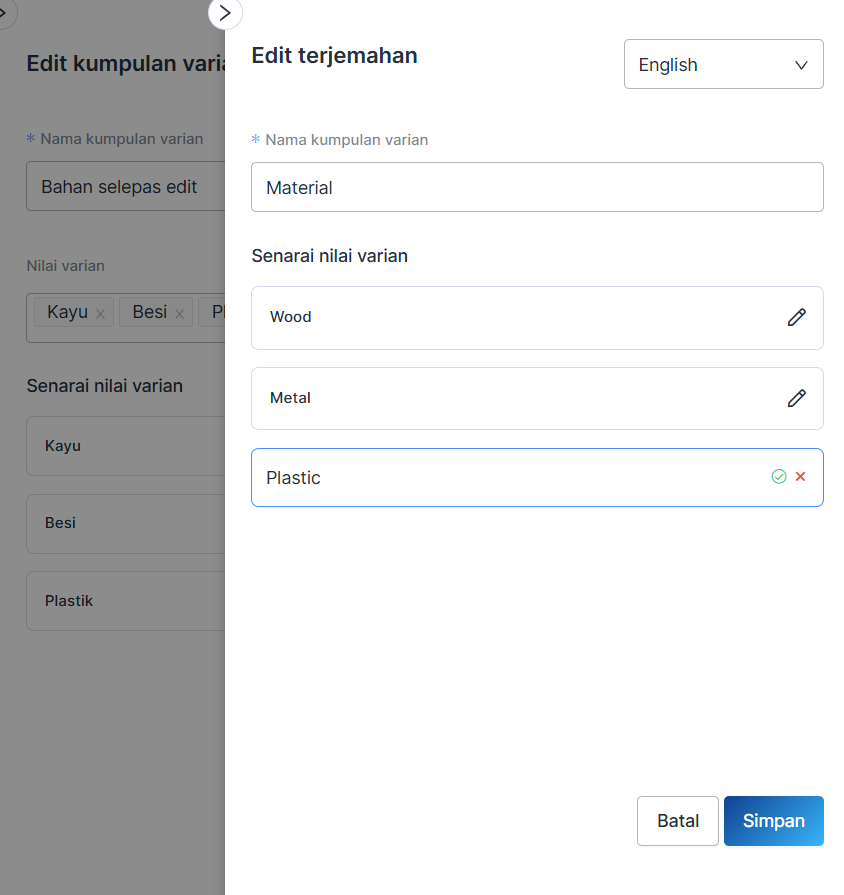Screen dimensions: 844x895
Task: Click the partial arrow circle at top-left corner
Action: [5, 12]
